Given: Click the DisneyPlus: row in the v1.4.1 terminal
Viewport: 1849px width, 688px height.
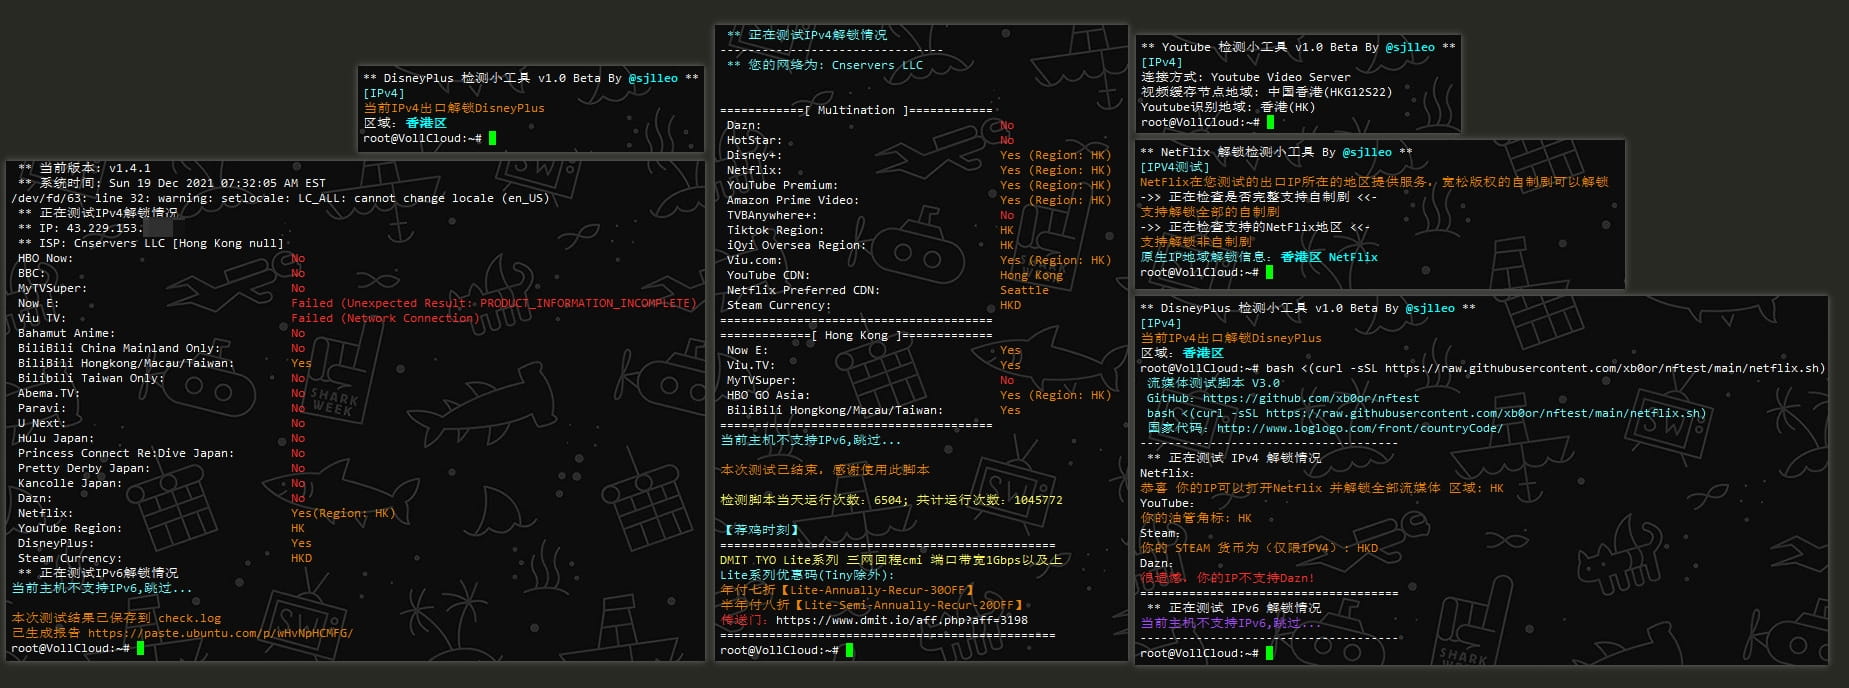Looking at the screenshot, I should [164, 543].
